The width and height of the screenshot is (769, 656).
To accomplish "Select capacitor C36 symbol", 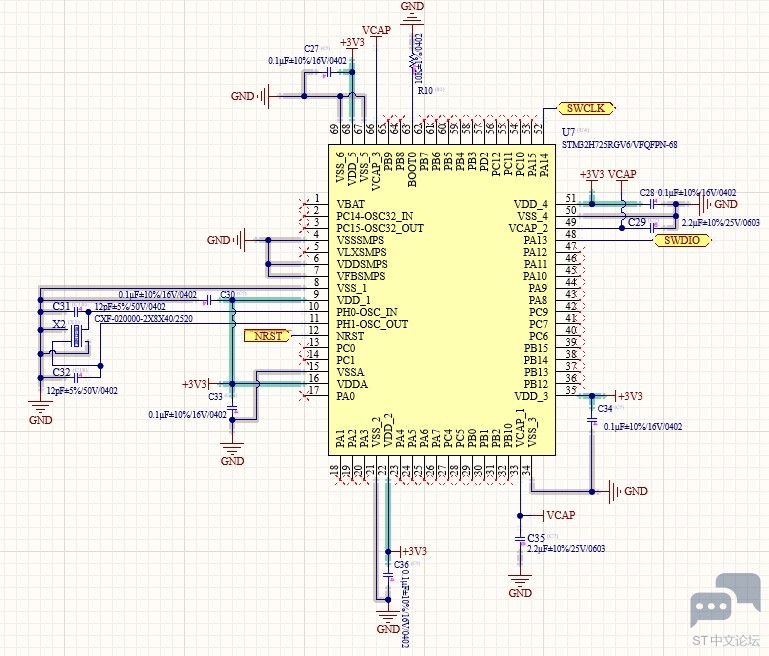I will (x=388, y=575).
